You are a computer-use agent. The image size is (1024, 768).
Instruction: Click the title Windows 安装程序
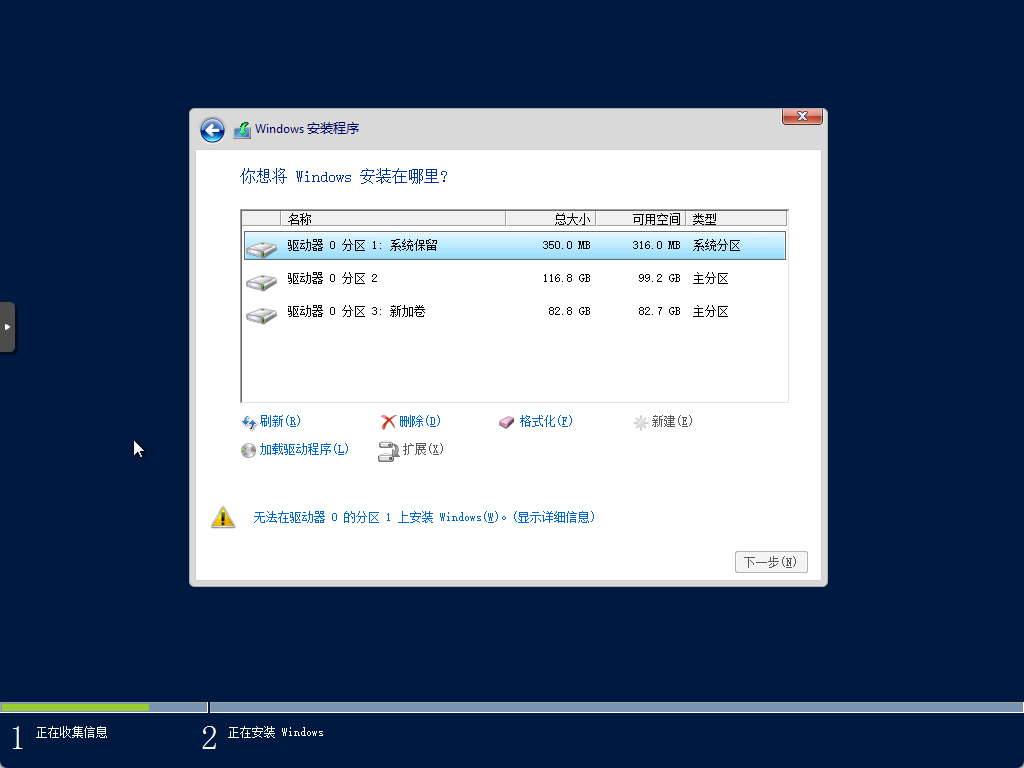(307, 129)
